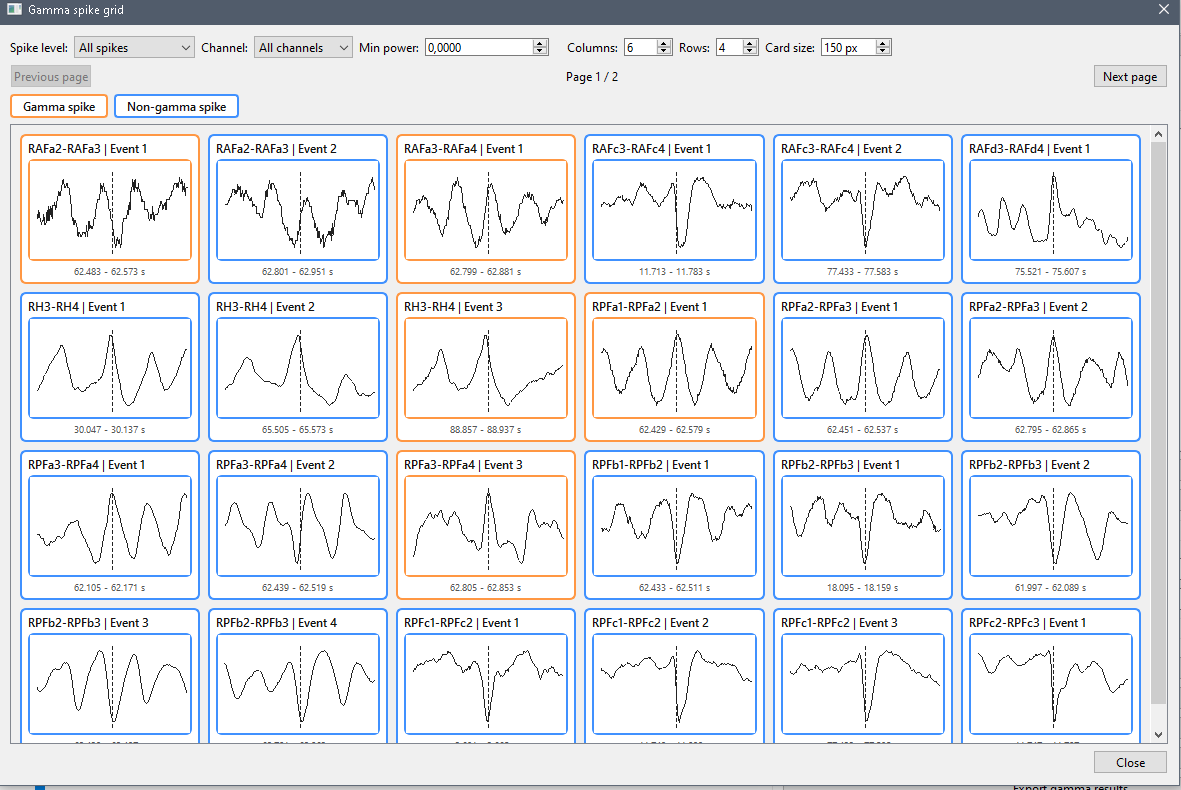Select the RPFb2-RPFb3 Event 2 waveform
This screenshot has height=790, width=1181.
(1051, 526)
